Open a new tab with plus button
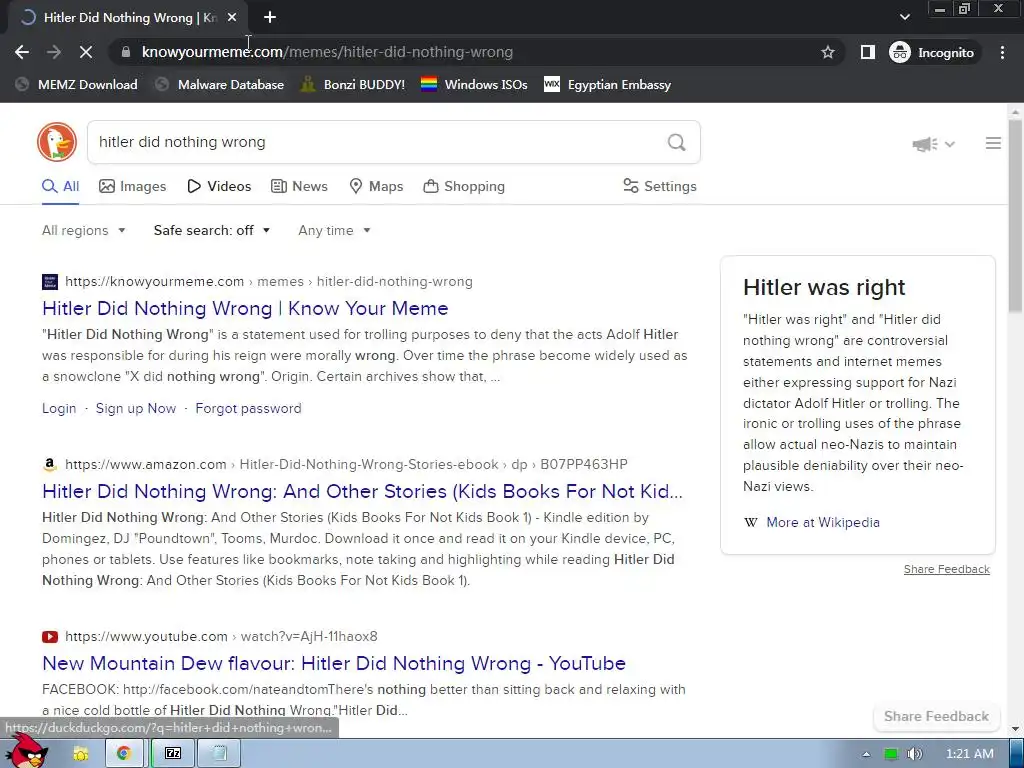The height and width of the screenshot is (768, 1024). (270, 18)
